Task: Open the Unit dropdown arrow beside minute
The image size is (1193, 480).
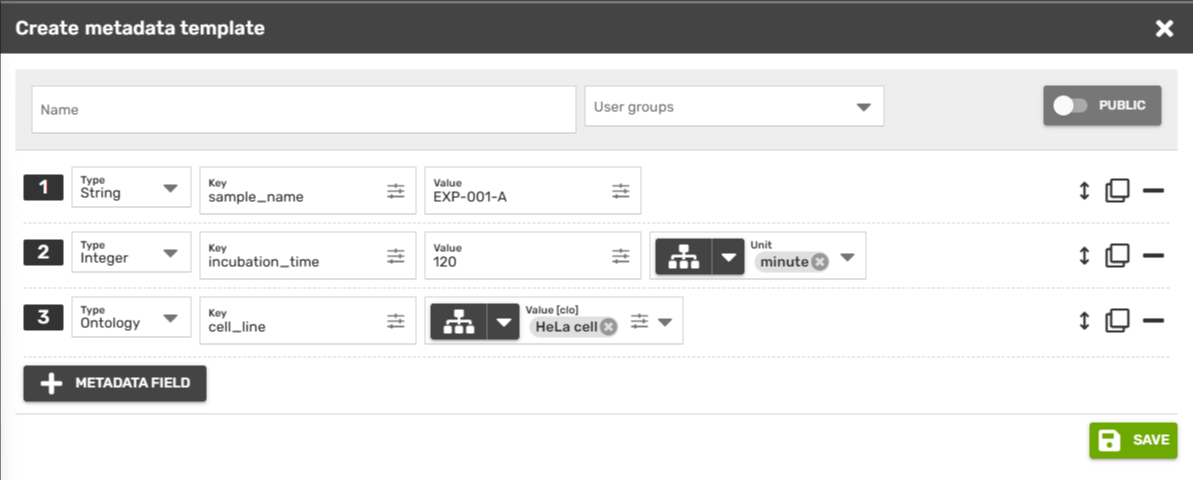Action: tap(848, 258)
